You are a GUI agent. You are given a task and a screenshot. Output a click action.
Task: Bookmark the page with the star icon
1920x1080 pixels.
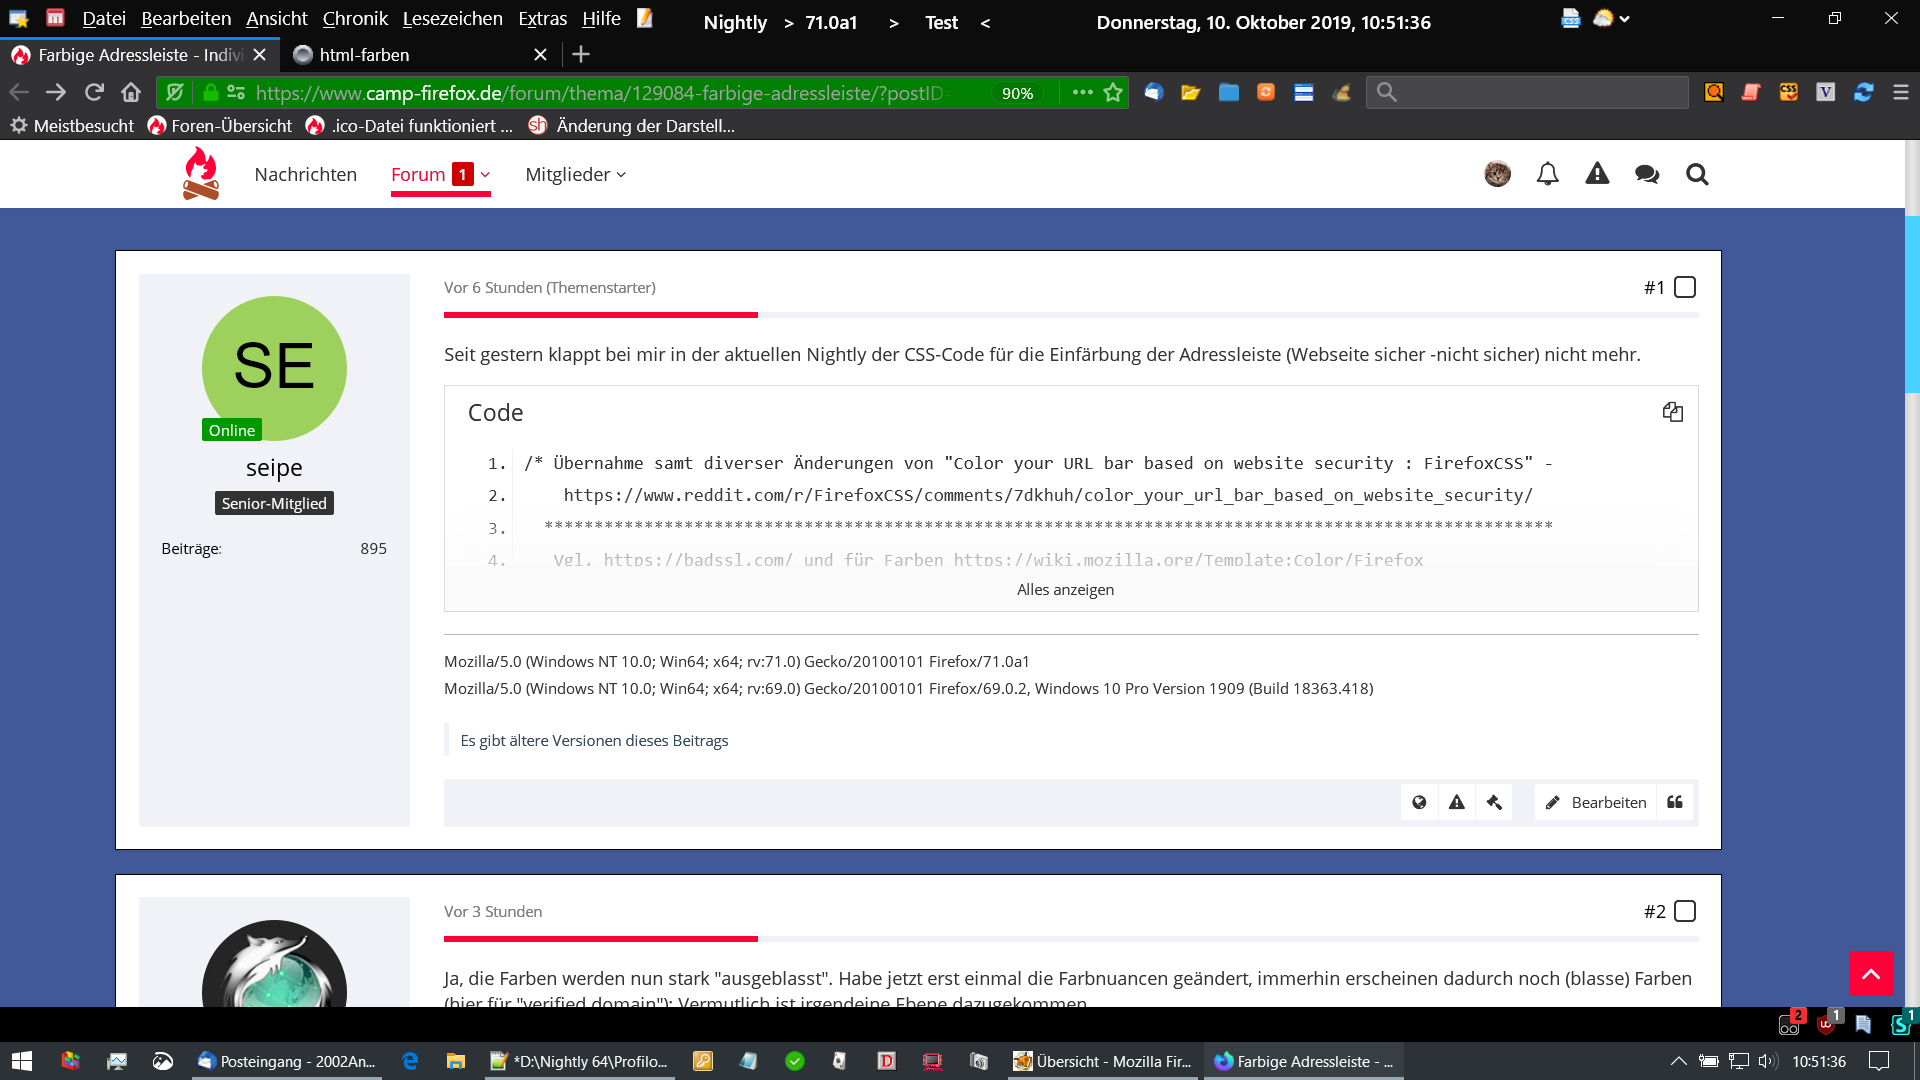click(x=1113, y=93)
